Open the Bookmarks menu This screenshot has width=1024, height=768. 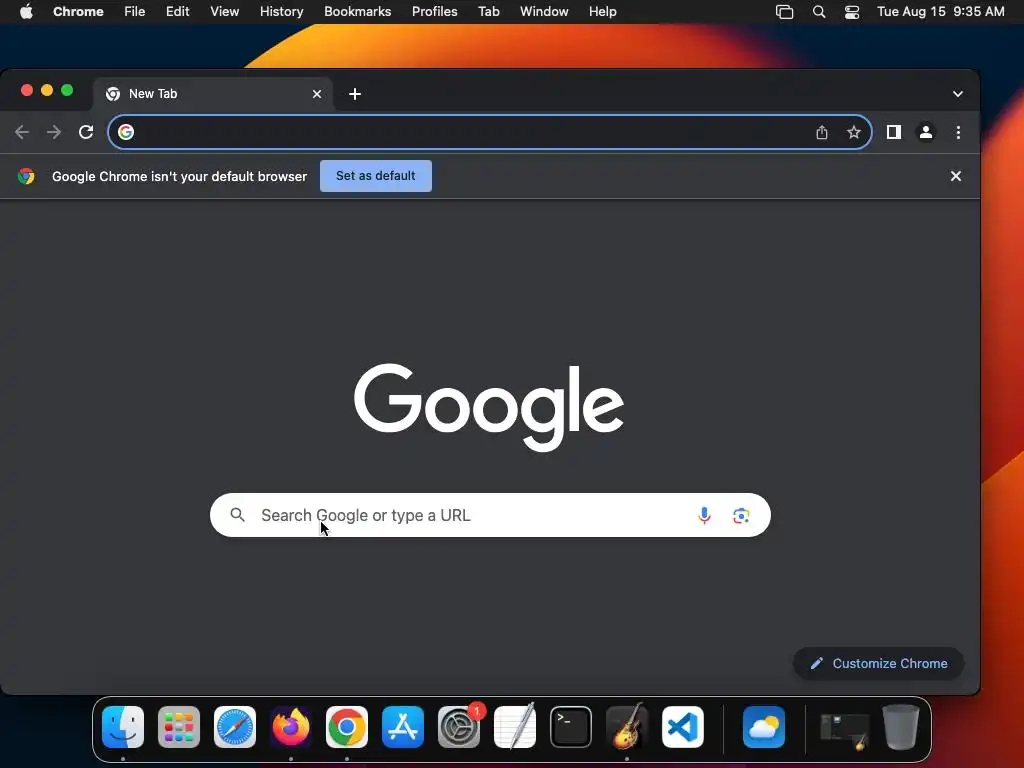click(x=357, y=12)
